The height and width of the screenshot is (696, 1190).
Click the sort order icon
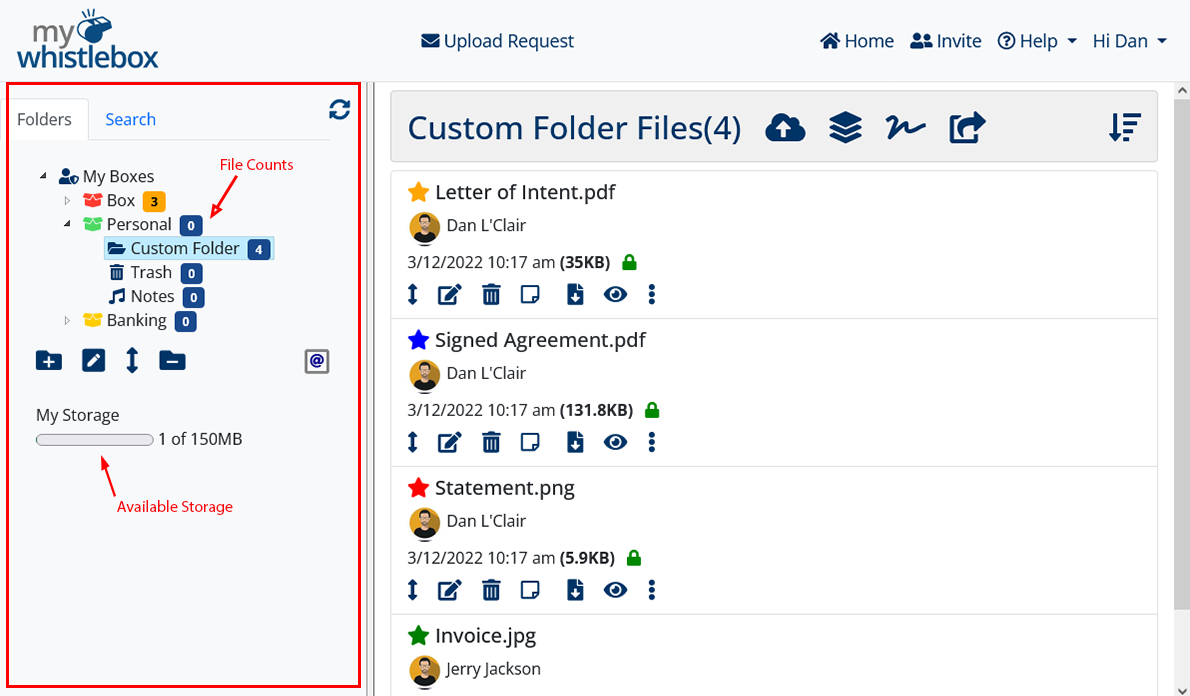pyautogui.click(x=1125, y=128)
